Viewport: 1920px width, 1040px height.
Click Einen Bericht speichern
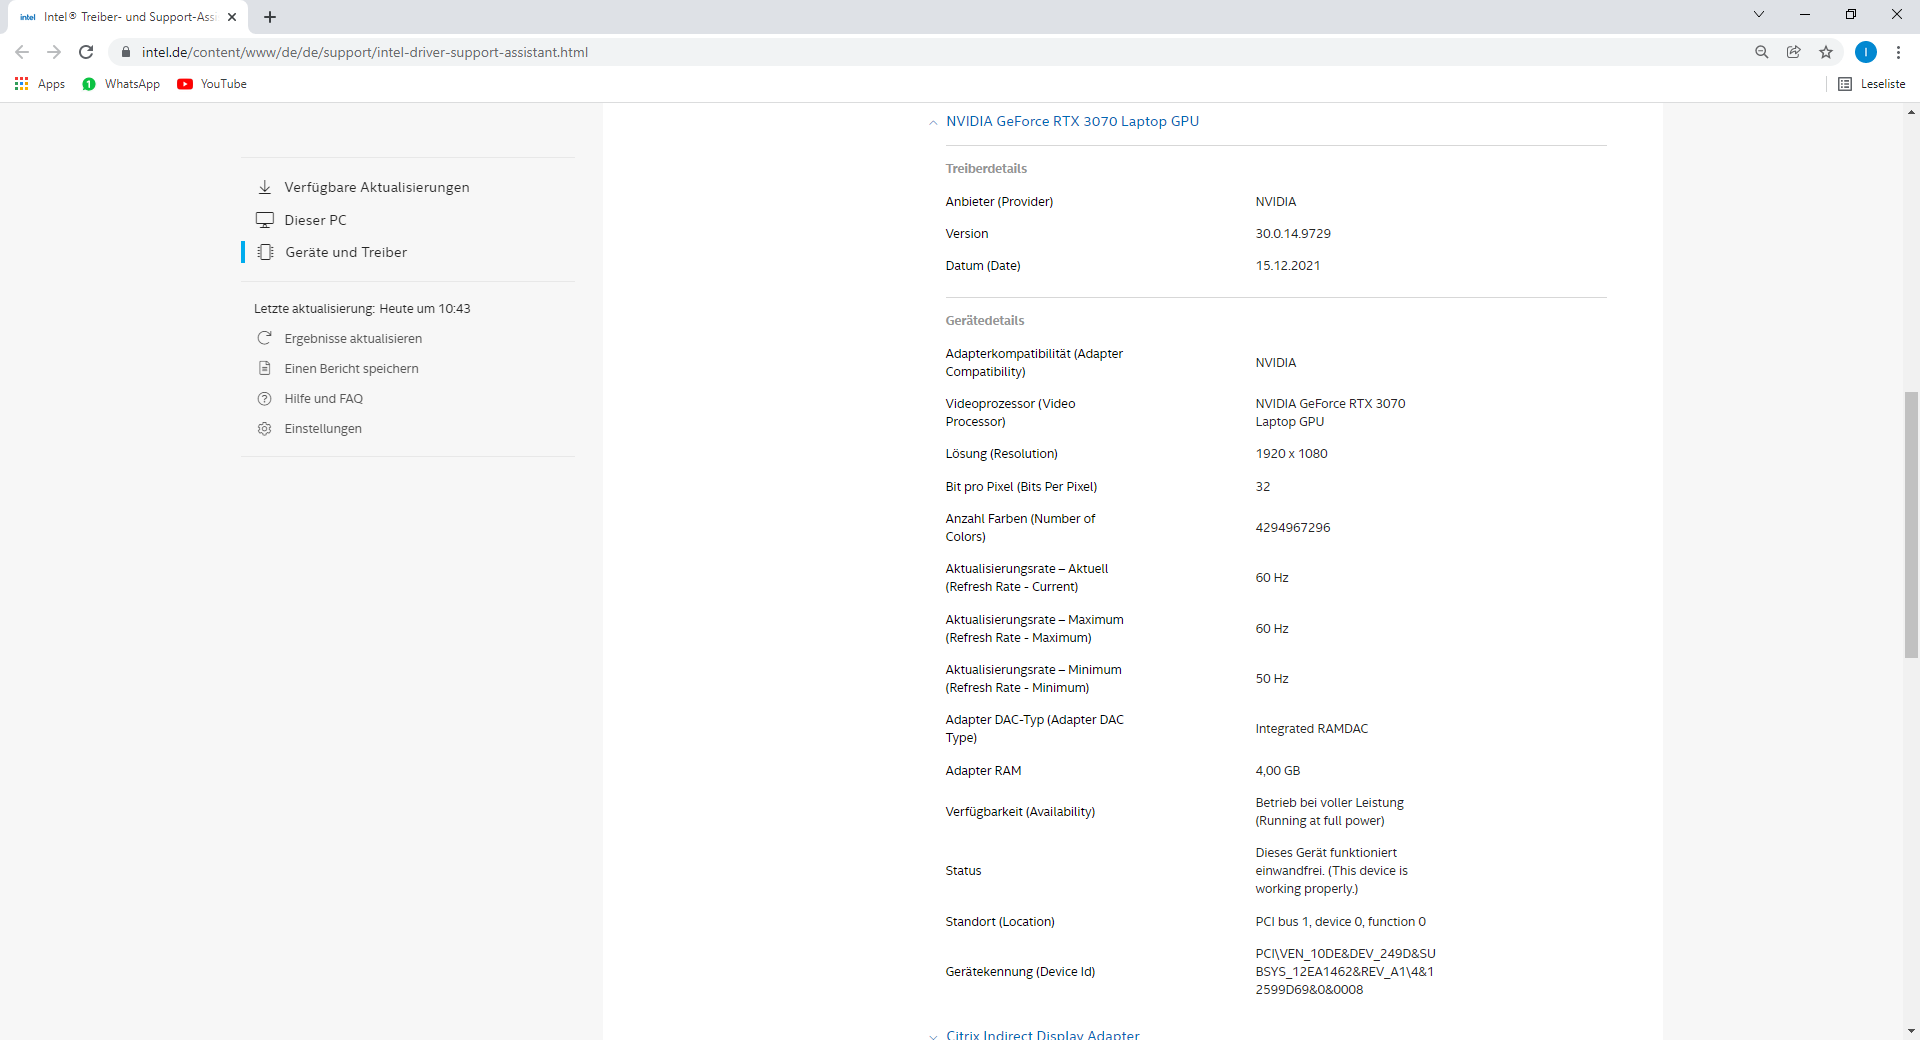point(351,369)
